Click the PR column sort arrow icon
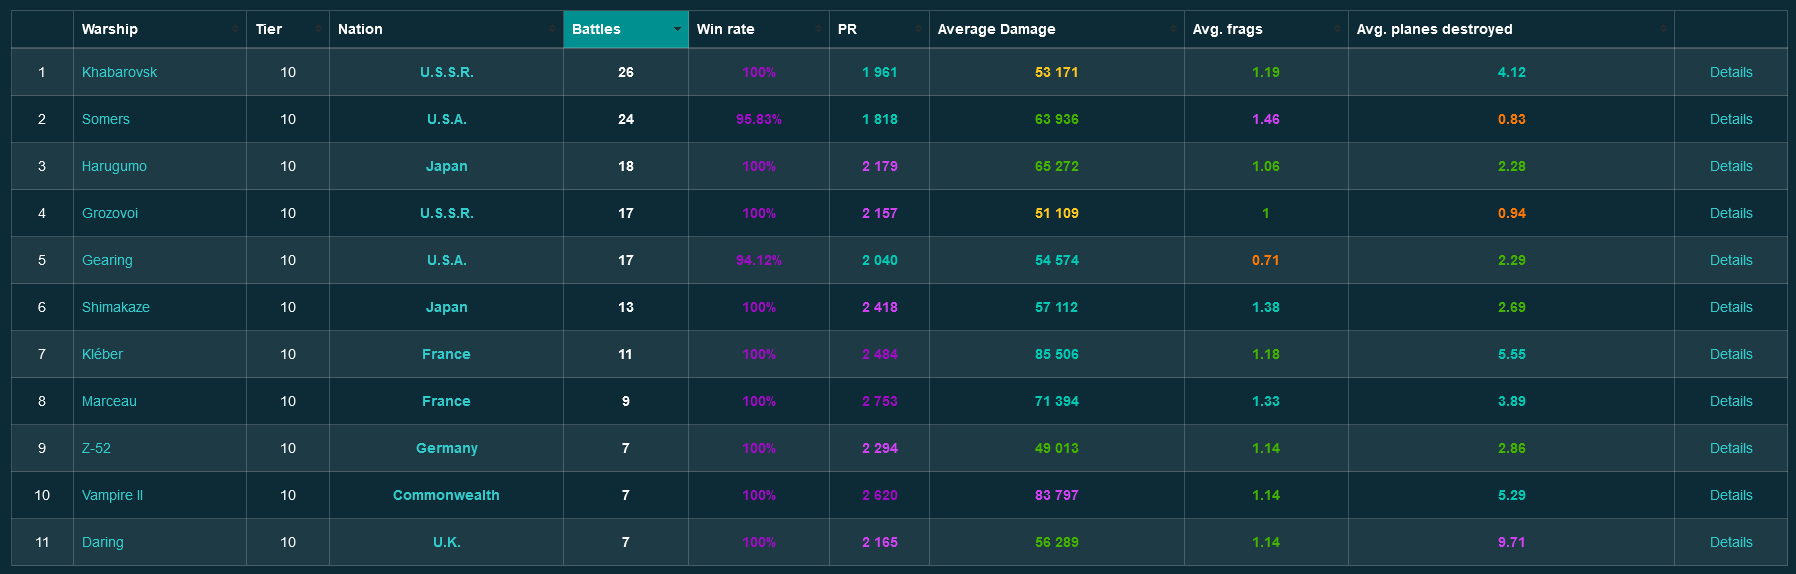The image size is (1796, 574). [919, 29]
